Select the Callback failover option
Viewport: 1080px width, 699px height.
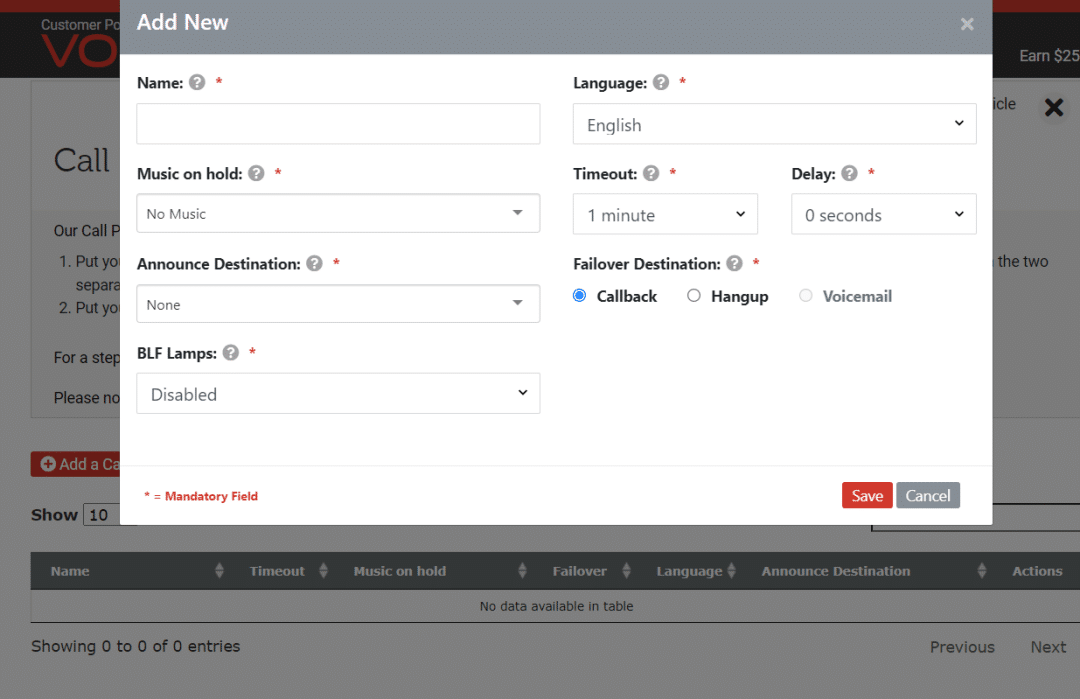pos(580,296)
